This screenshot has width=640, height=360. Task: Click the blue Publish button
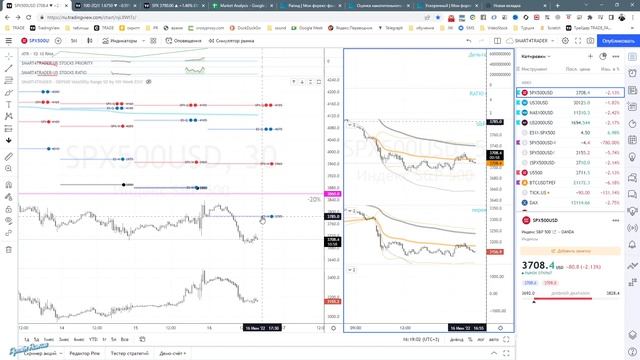[618, 41]
